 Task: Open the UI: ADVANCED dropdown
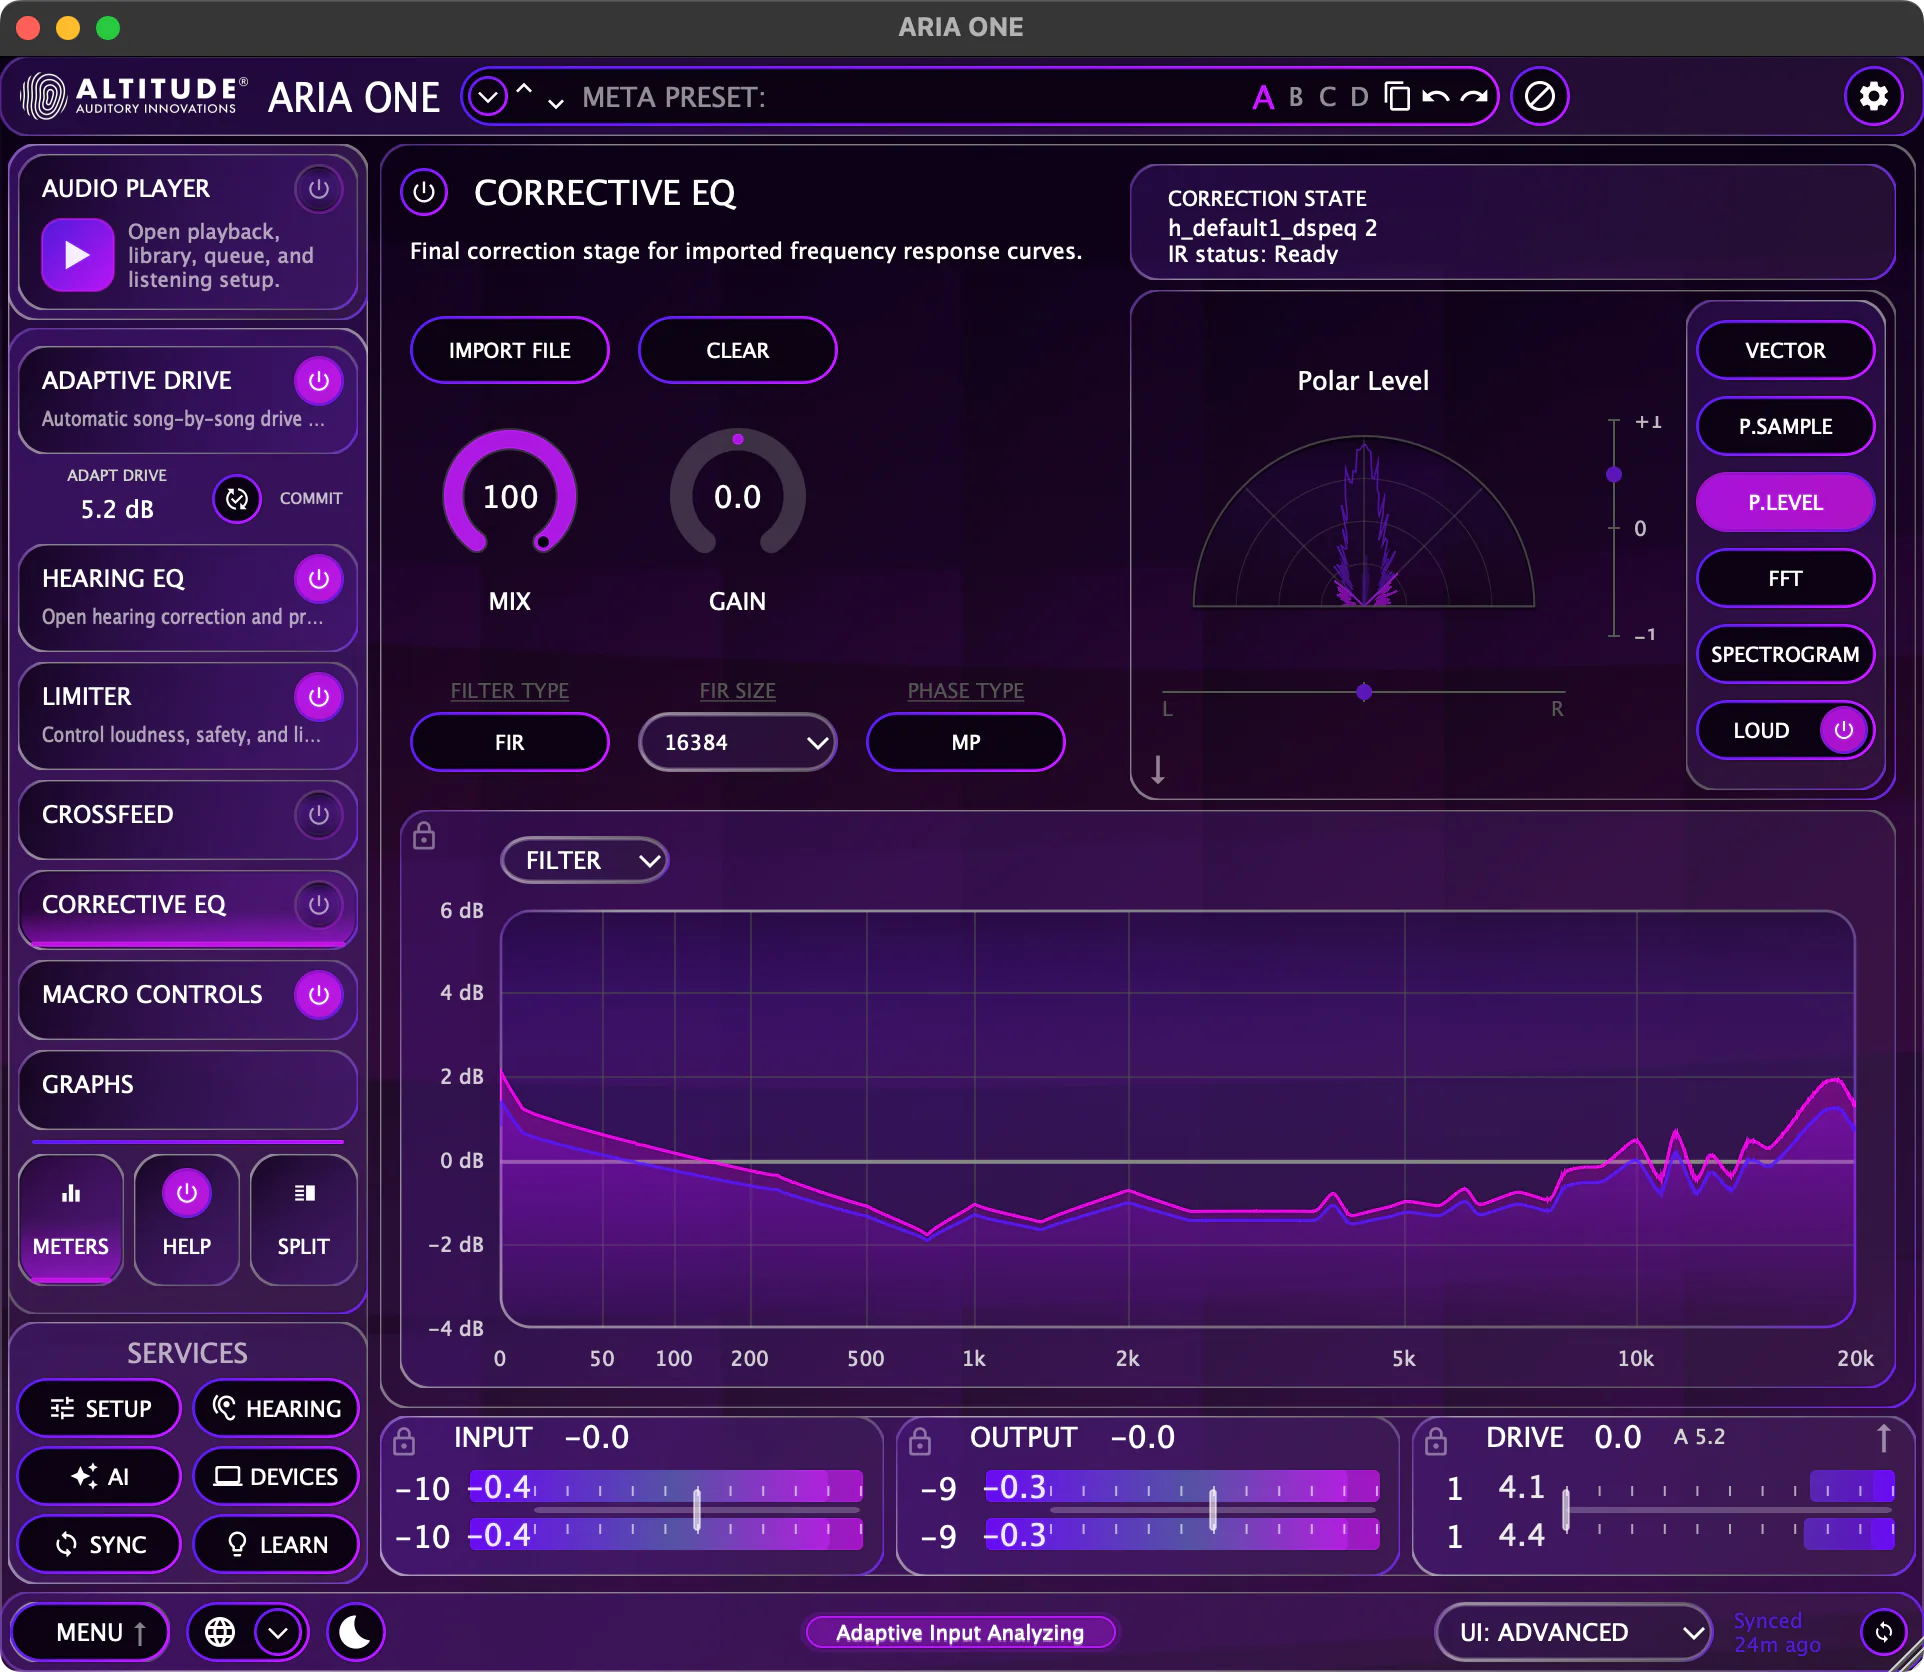(x=1574, y=1632)
